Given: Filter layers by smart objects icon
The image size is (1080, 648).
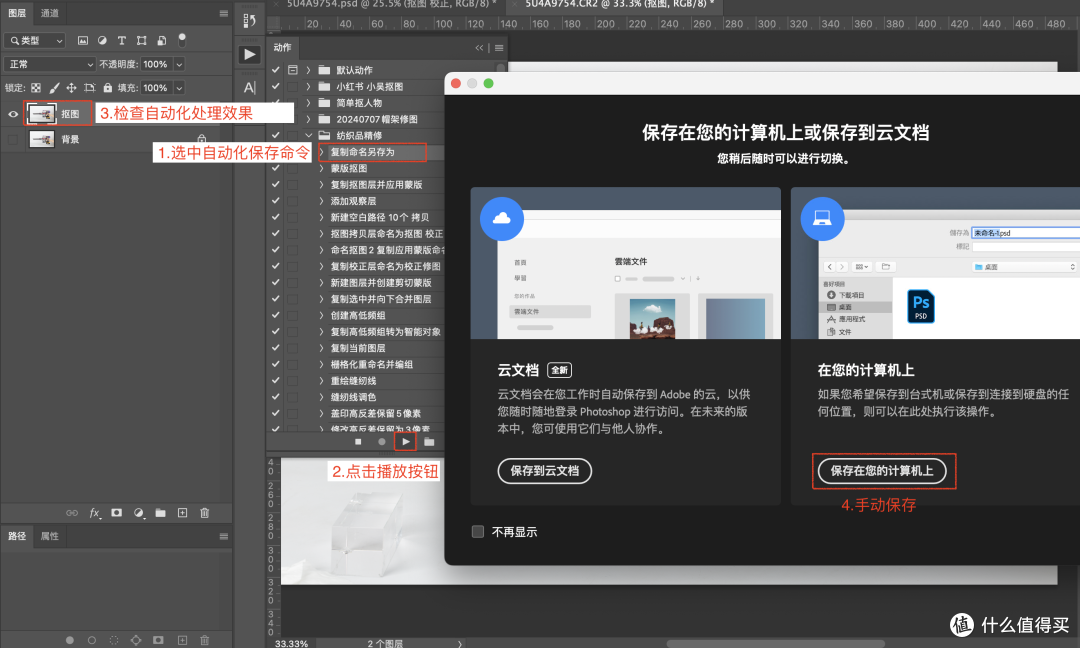Looking at the screenshot, I should 161,41.
